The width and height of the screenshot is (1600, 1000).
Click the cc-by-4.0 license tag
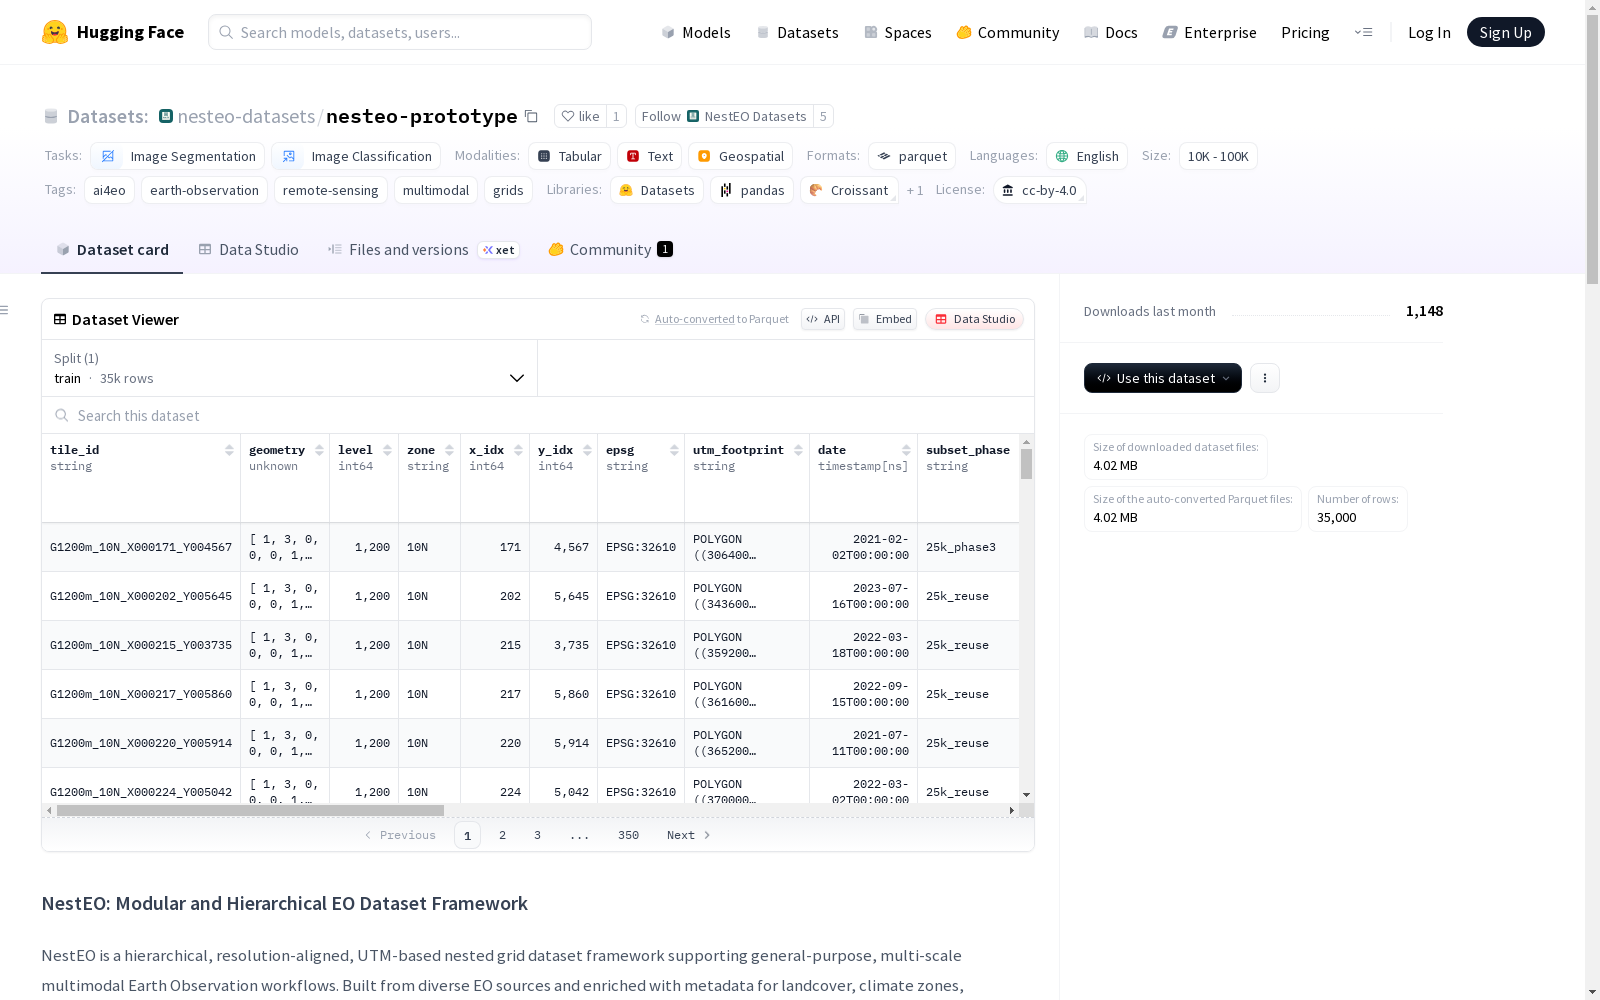click(1040, 191)
